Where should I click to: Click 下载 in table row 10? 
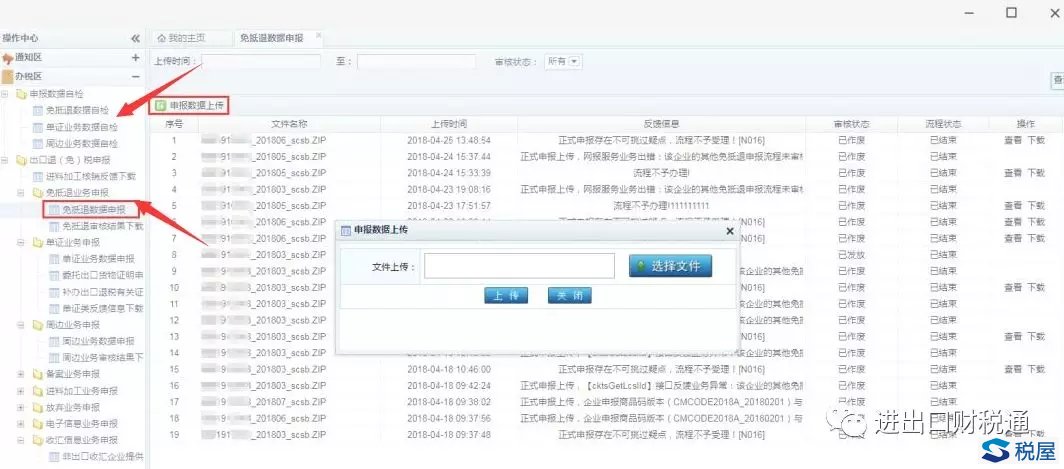click(x=1036, y=288)
